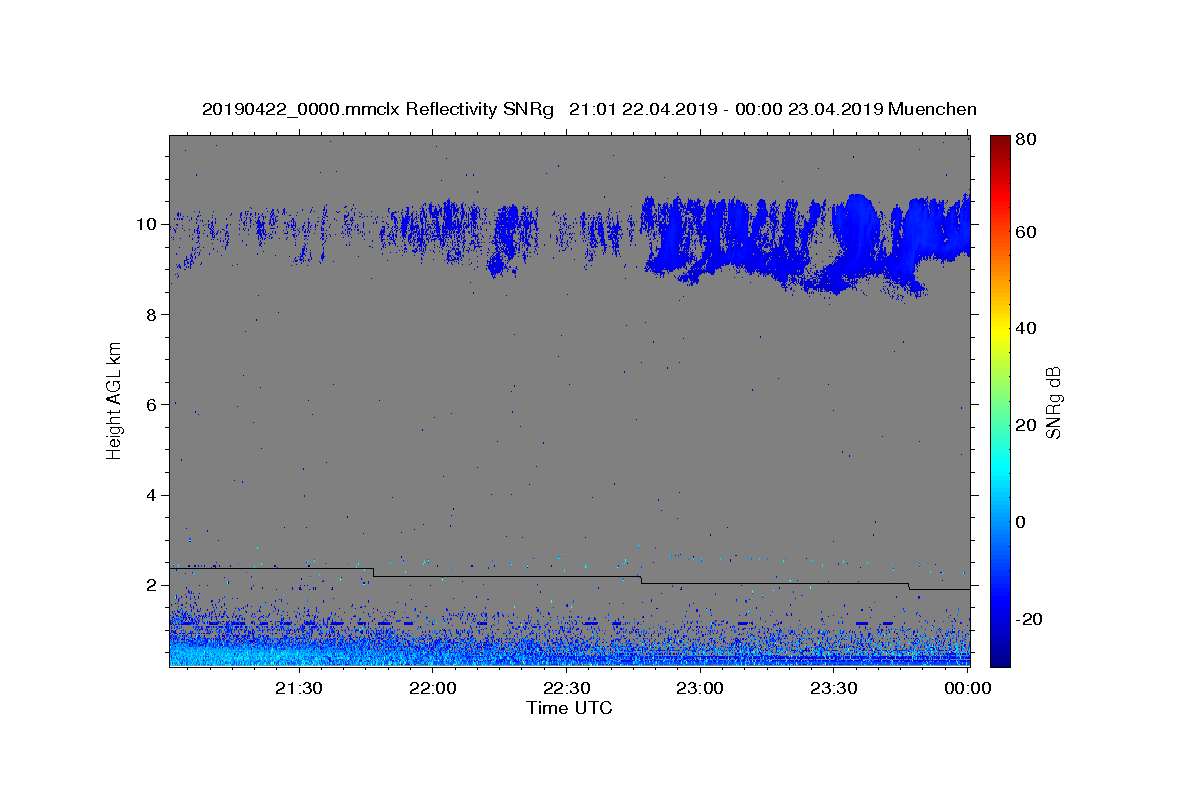Click the colorbar value 0

tap(1022, 522)
